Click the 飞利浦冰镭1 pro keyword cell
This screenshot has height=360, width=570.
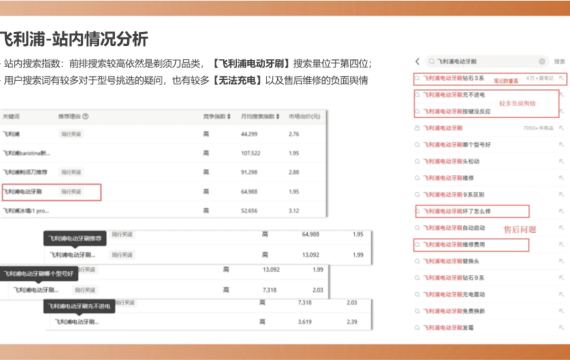[x=25, y=211]
